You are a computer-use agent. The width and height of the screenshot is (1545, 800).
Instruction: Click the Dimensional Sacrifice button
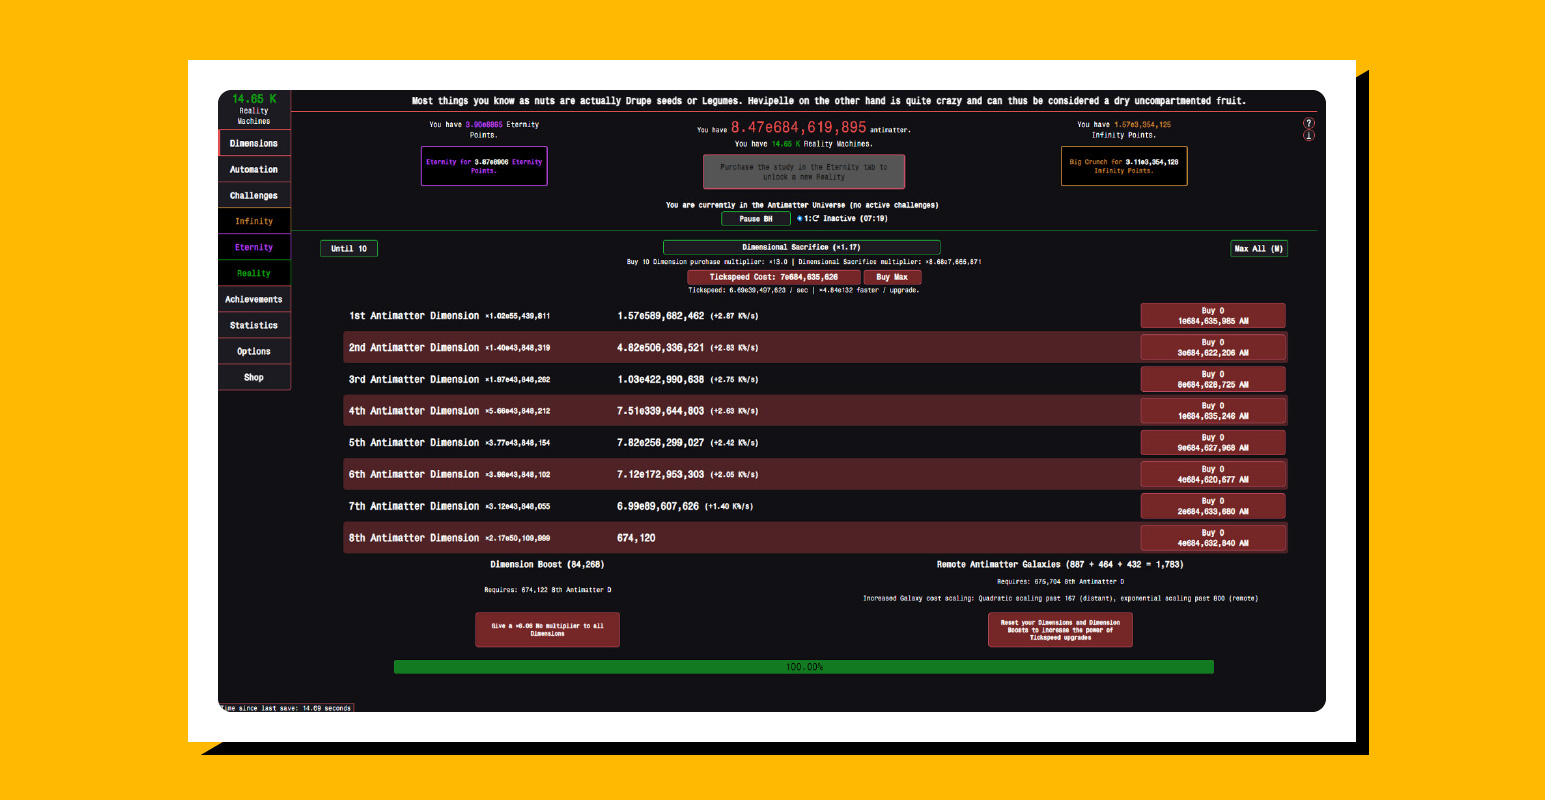click(x=801, y=247)
